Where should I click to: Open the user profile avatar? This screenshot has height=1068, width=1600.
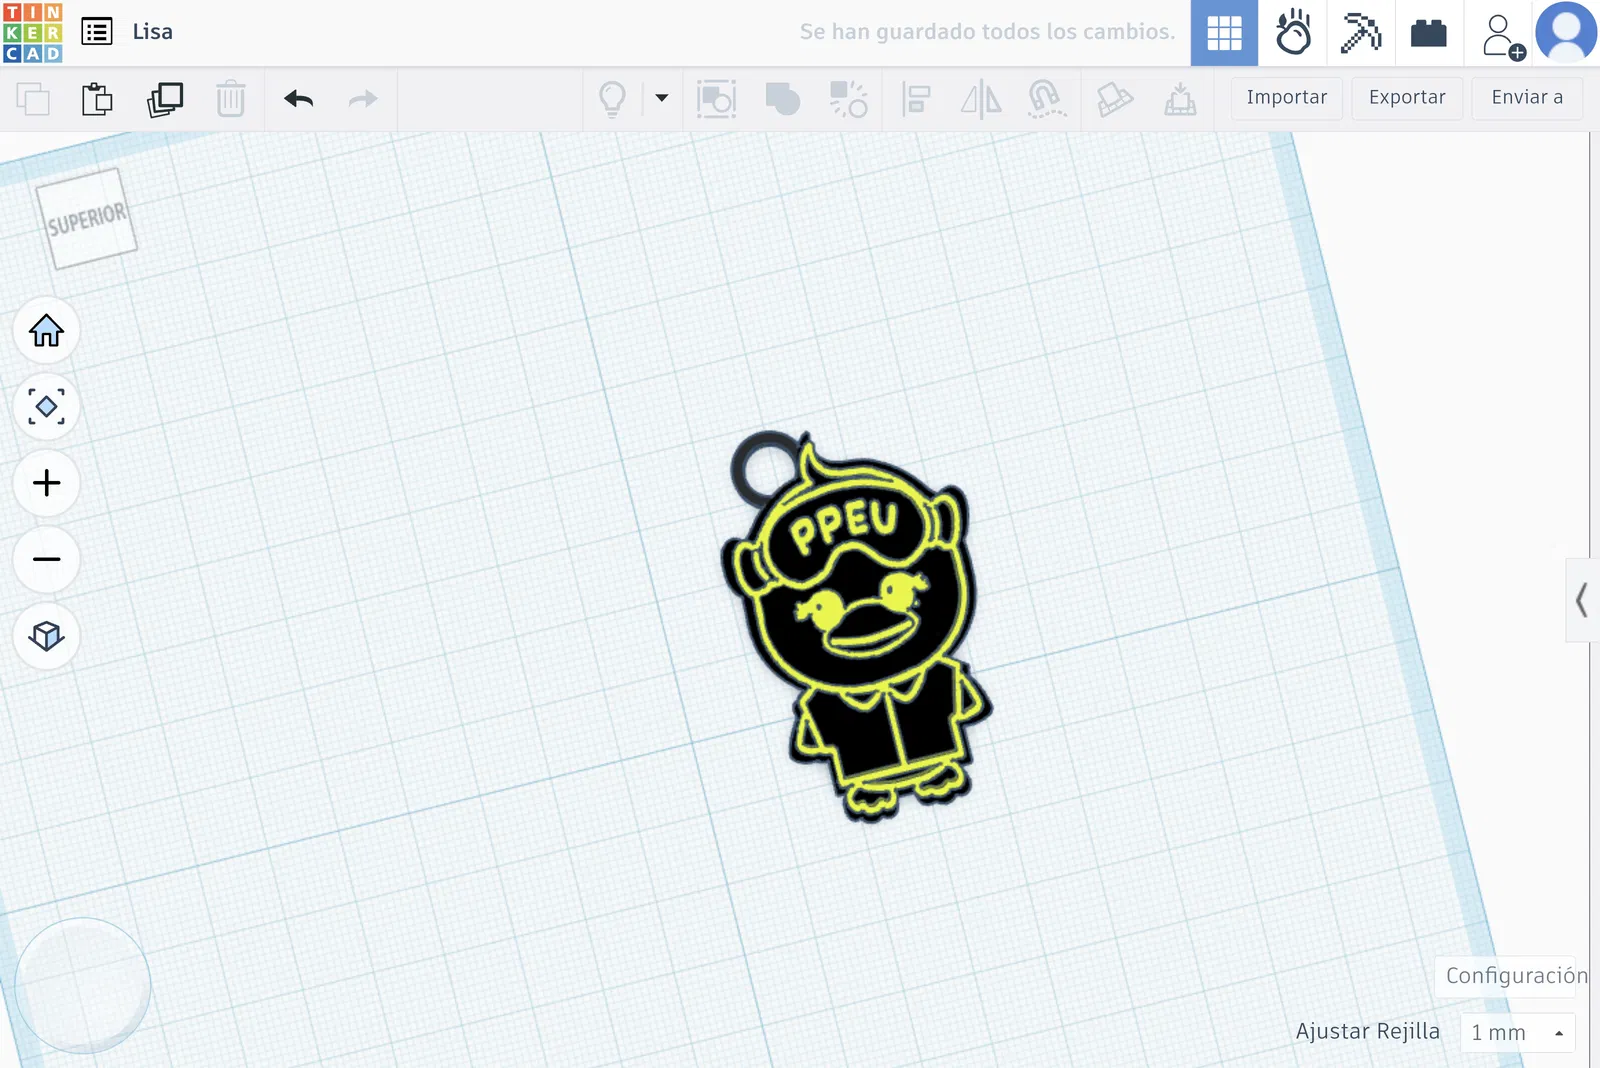click(x=1566, y=33)
